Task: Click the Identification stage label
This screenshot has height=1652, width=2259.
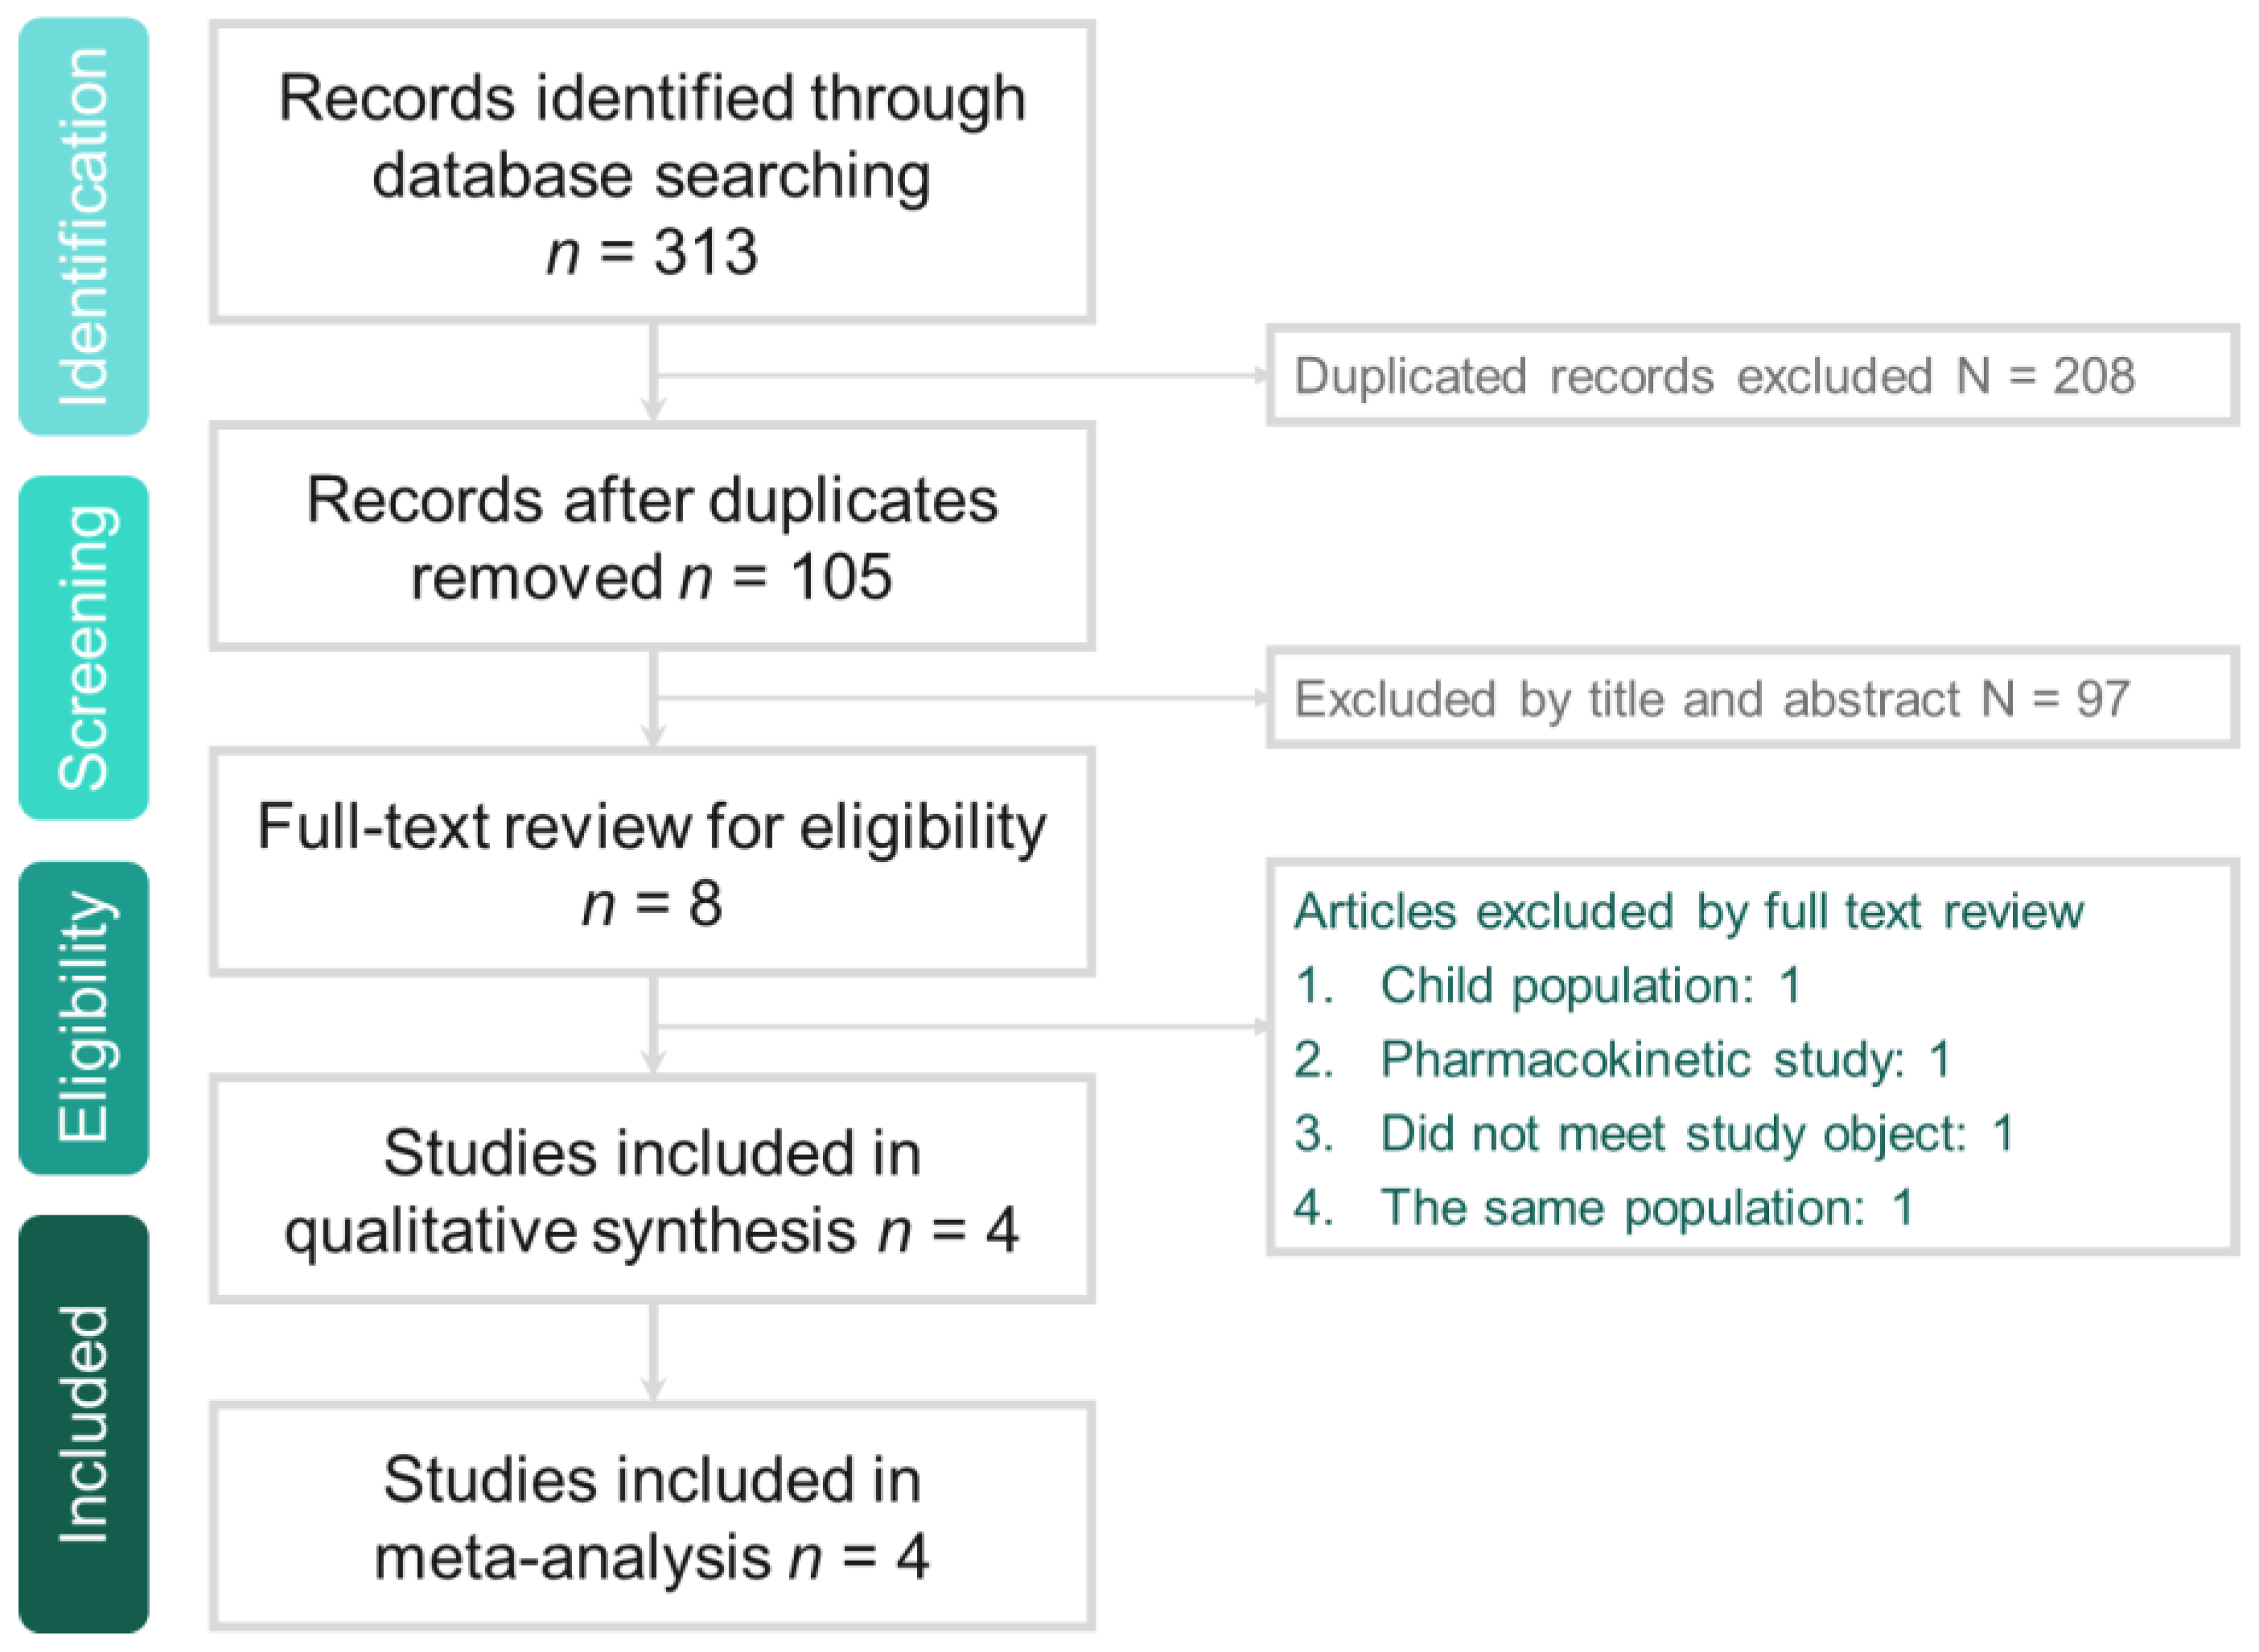Action: 84,227
